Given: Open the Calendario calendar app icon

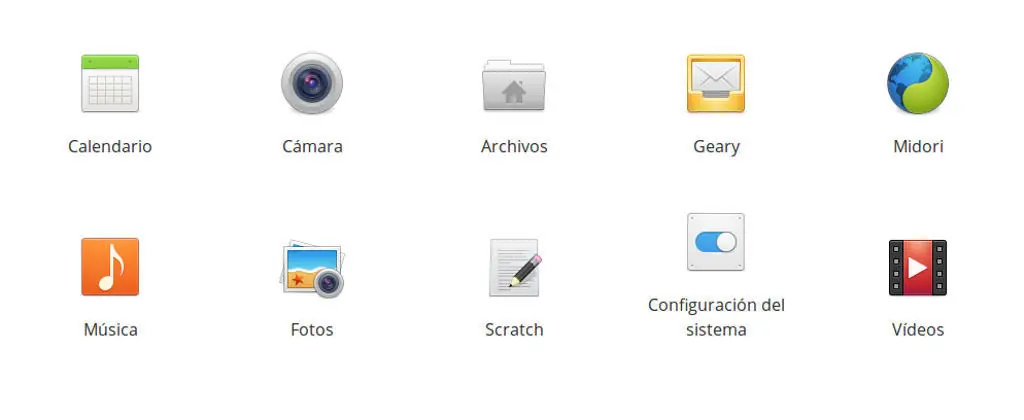Looking at the screenshot, I should tap(110, 83).
